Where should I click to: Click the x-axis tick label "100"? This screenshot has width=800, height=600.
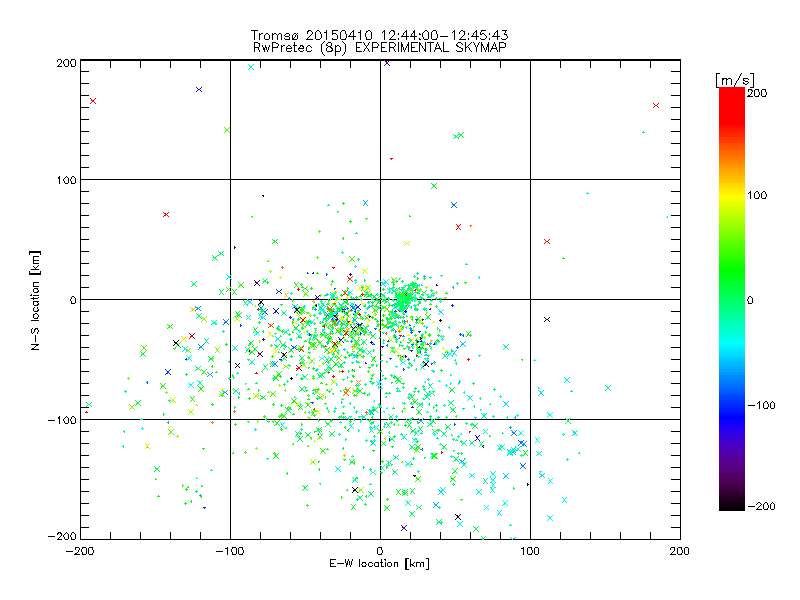pyautogui.click(x=530, y=551)
